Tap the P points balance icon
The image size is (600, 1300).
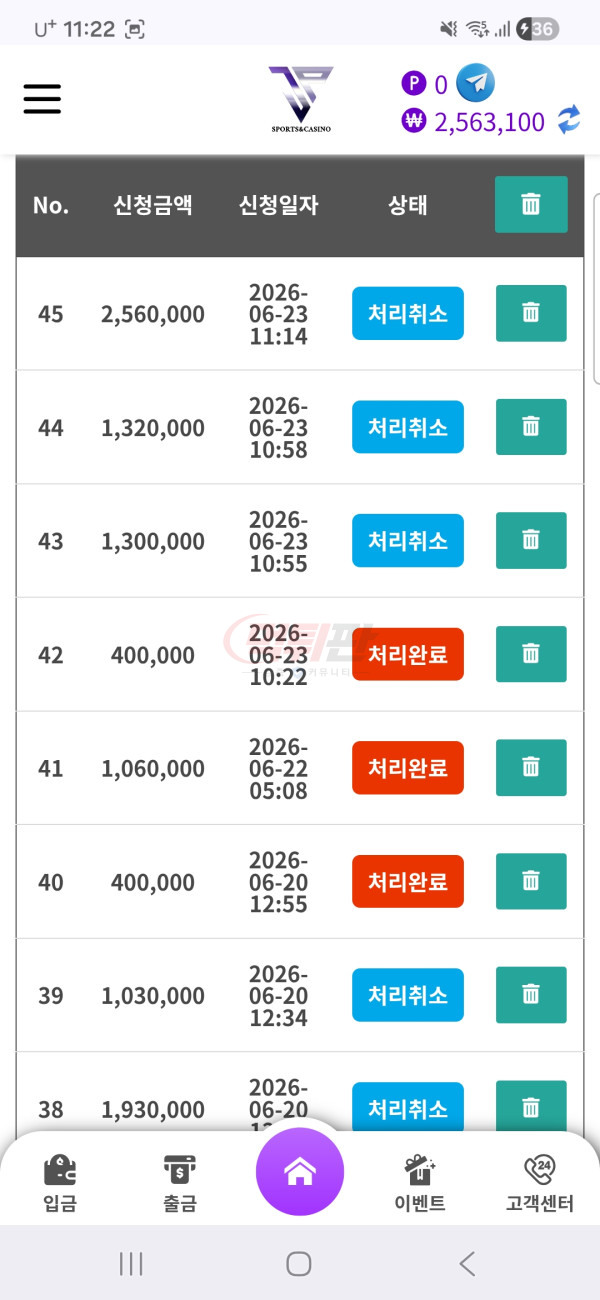(413, 84)
